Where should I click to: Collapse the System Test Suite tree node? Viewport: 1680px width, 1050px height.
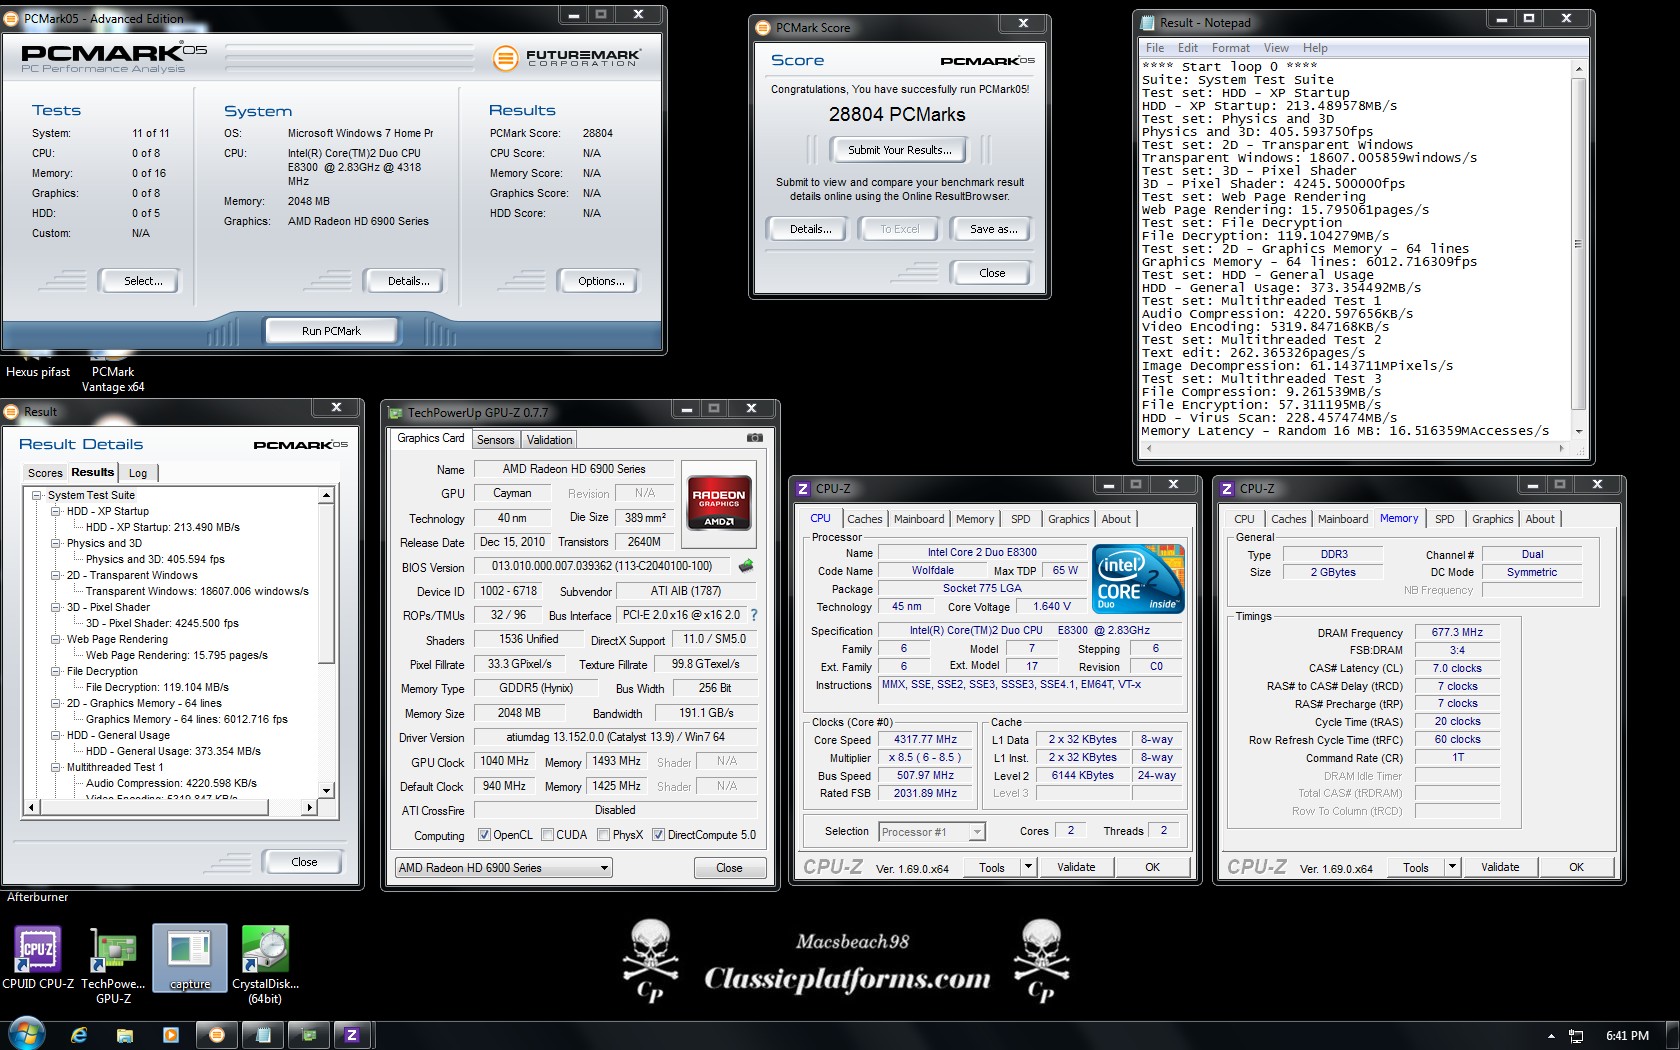(37, 495)
